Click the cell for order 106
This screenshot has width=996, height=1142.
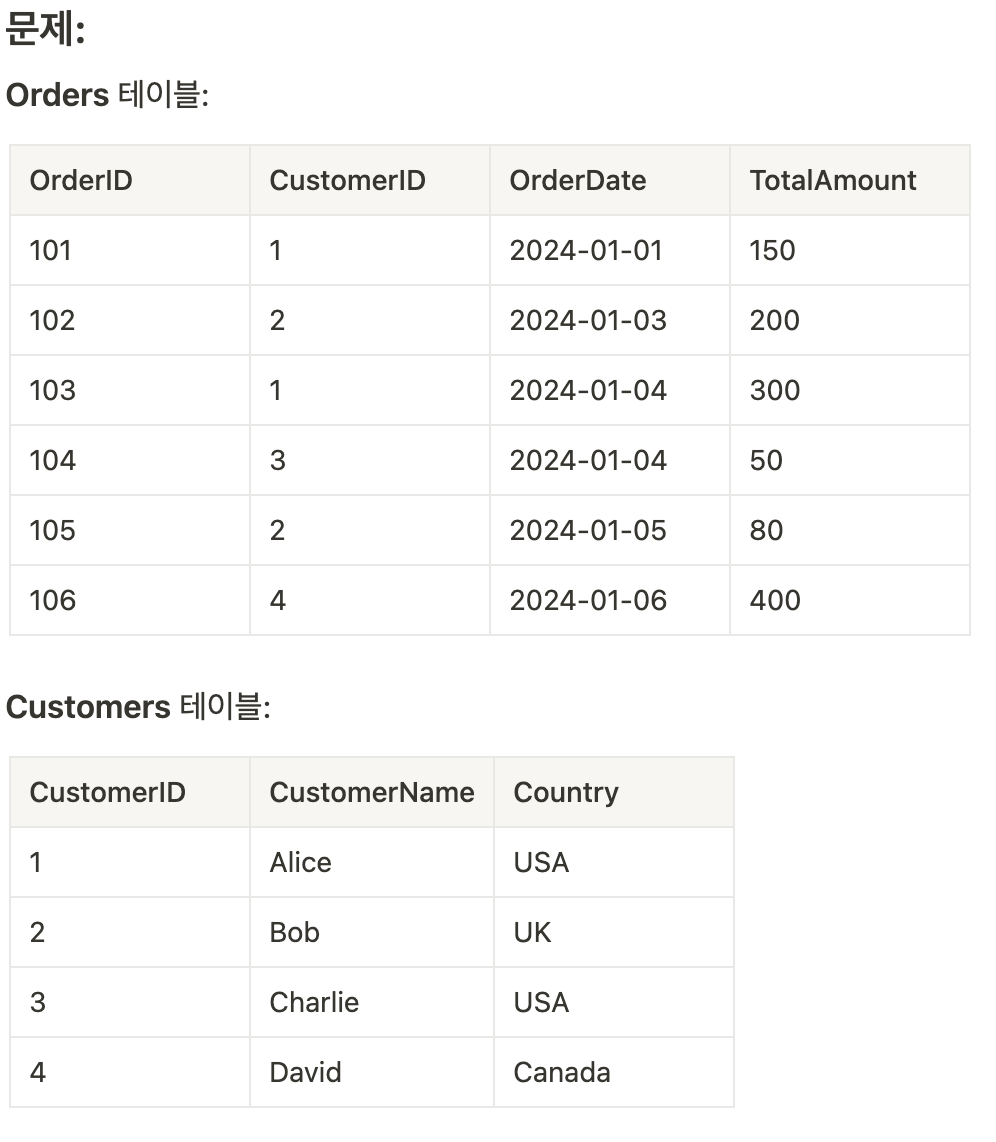(53, 600)
